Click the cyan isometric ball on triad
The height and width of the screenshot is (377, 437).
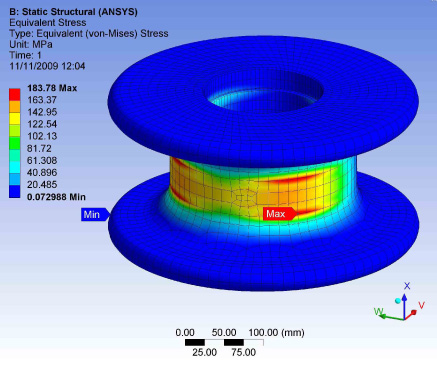397,301
